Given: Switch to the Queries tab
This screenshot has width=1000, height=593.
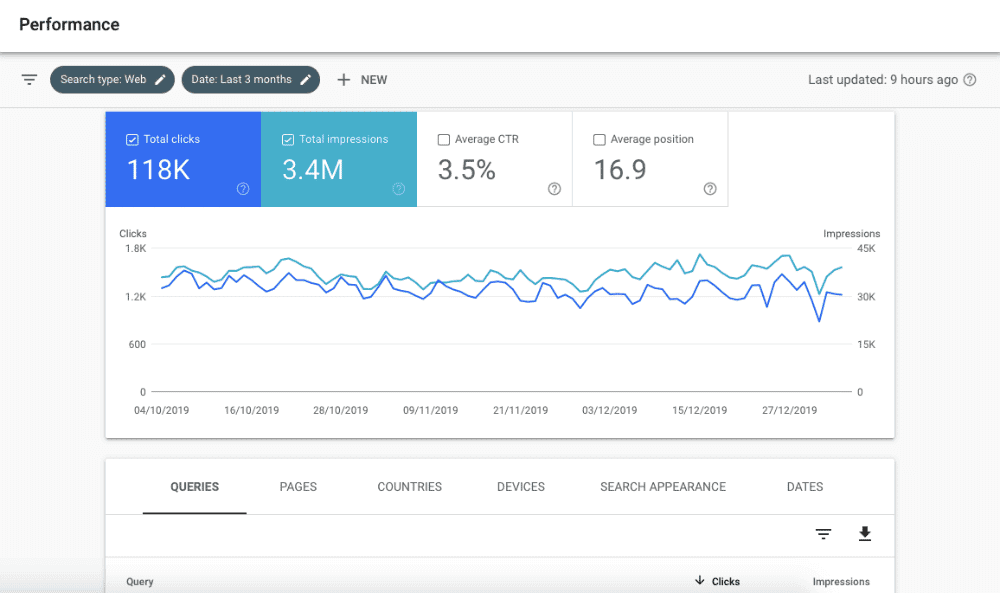Looking at the screenshot, I should pos(195,487).
